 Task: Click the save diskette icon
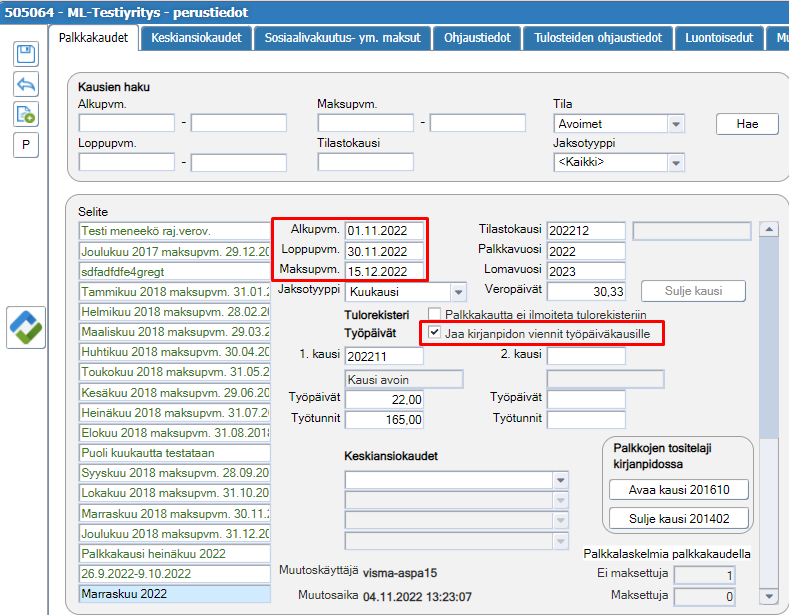pyautogui.click(x=26, y=54)
